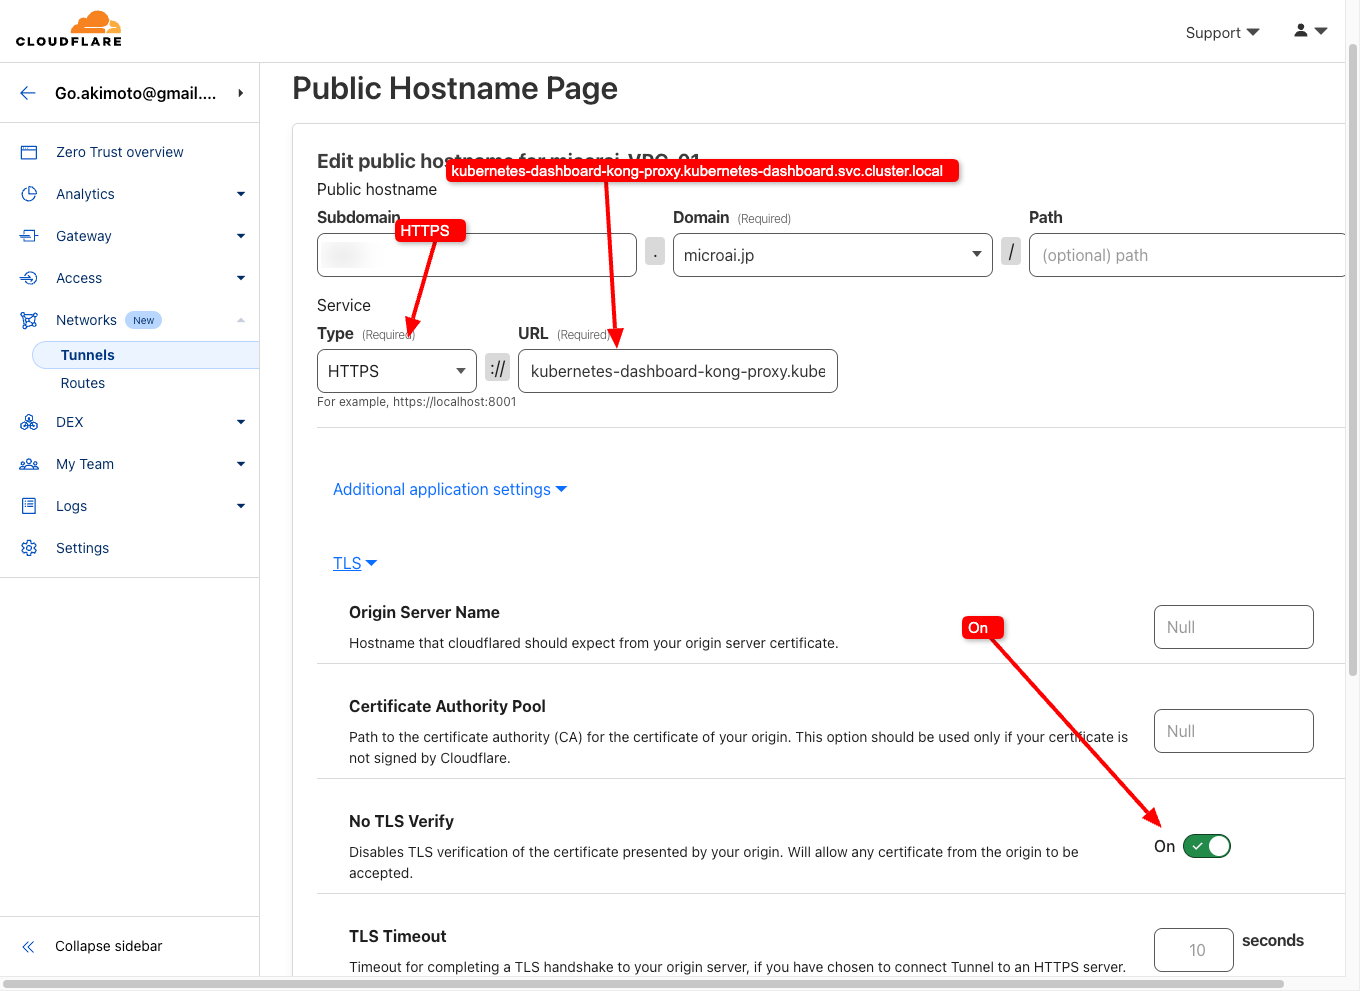The height and width of the screenshot is (991, 1360).
Task: Open the My Team menu item
Action: point(85,464)
